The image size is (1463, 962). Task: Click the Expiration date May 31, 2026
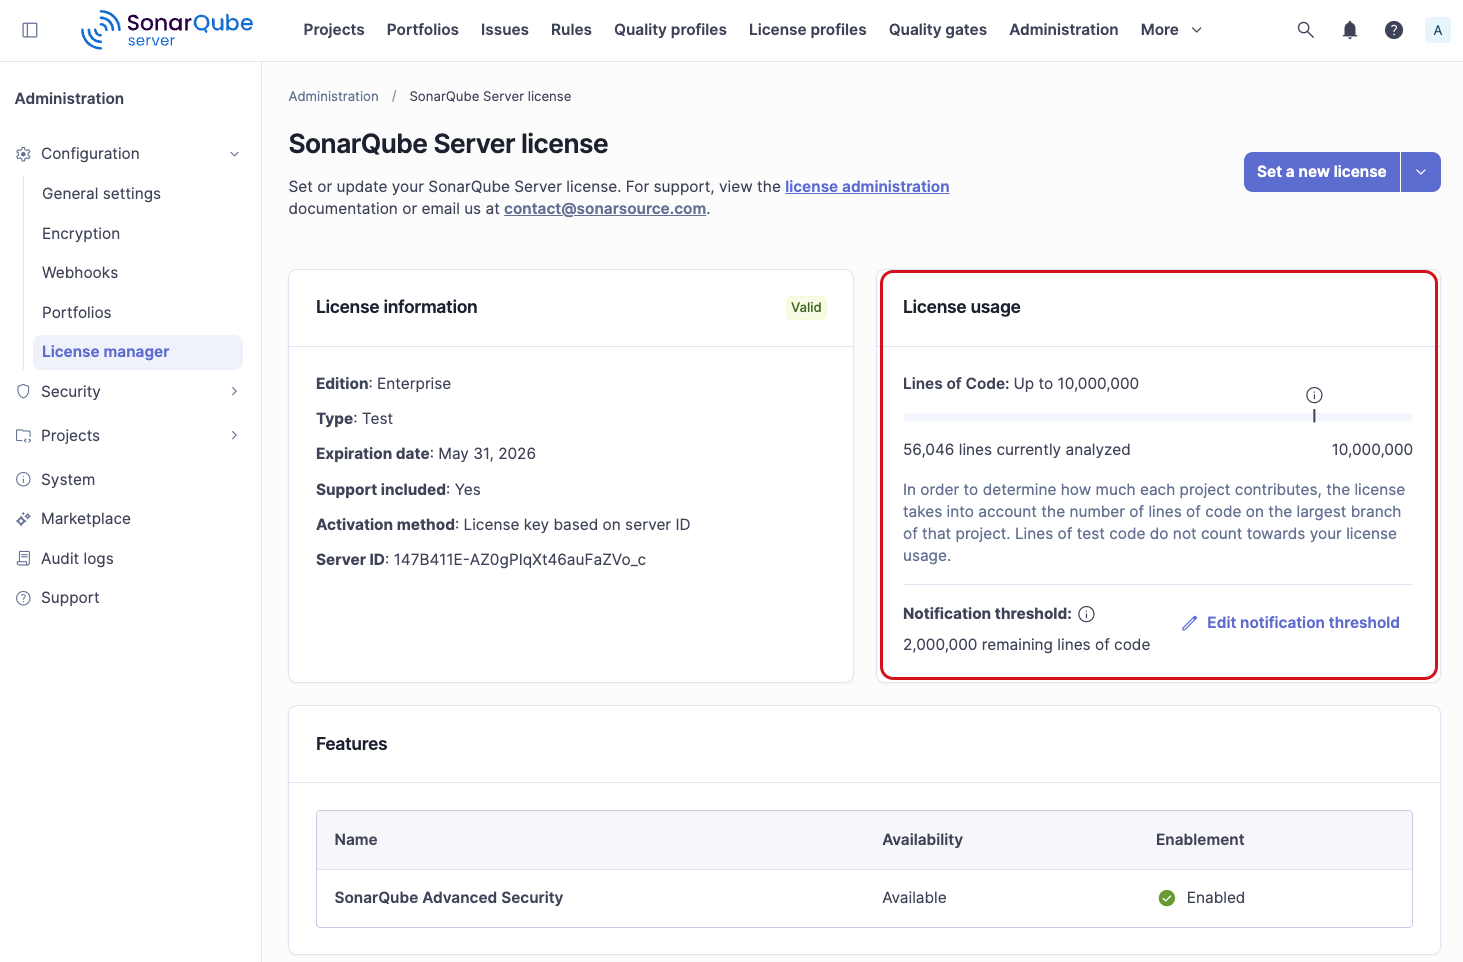pos(487,454)
